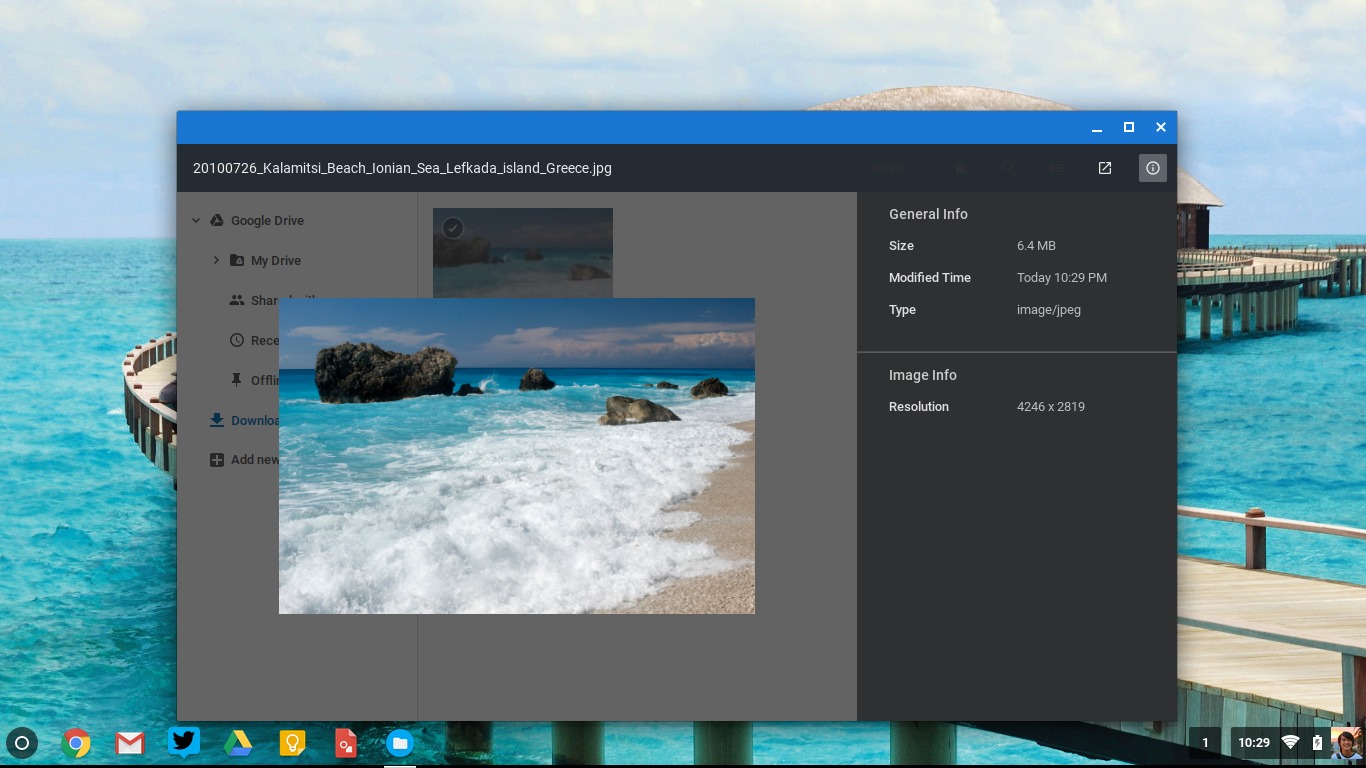Open Recent using the clock icon
This screenshot has height=768, width=1366.
click(x=237, y=340)
